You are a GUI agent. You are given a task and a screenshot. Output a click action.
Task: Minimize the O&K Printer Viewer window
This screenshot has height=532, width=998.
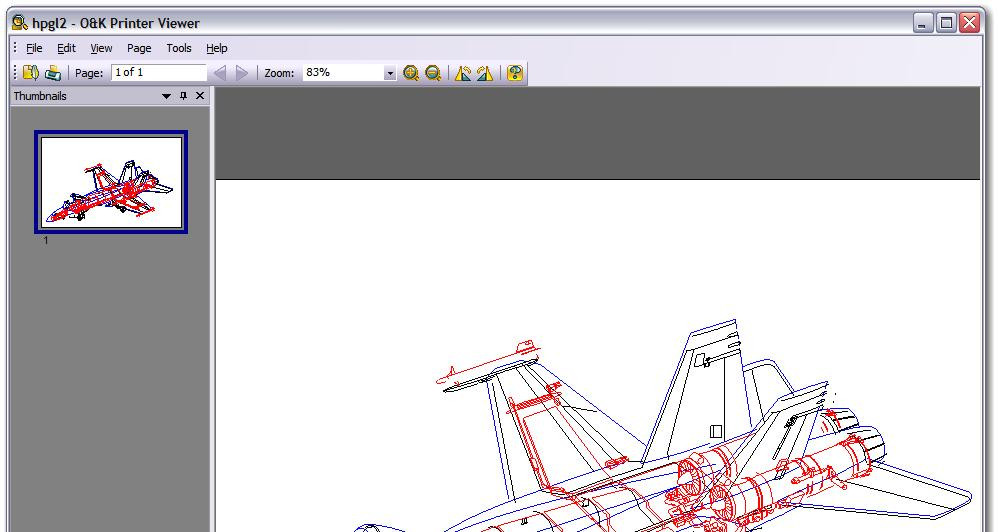[x=923, y=23]
